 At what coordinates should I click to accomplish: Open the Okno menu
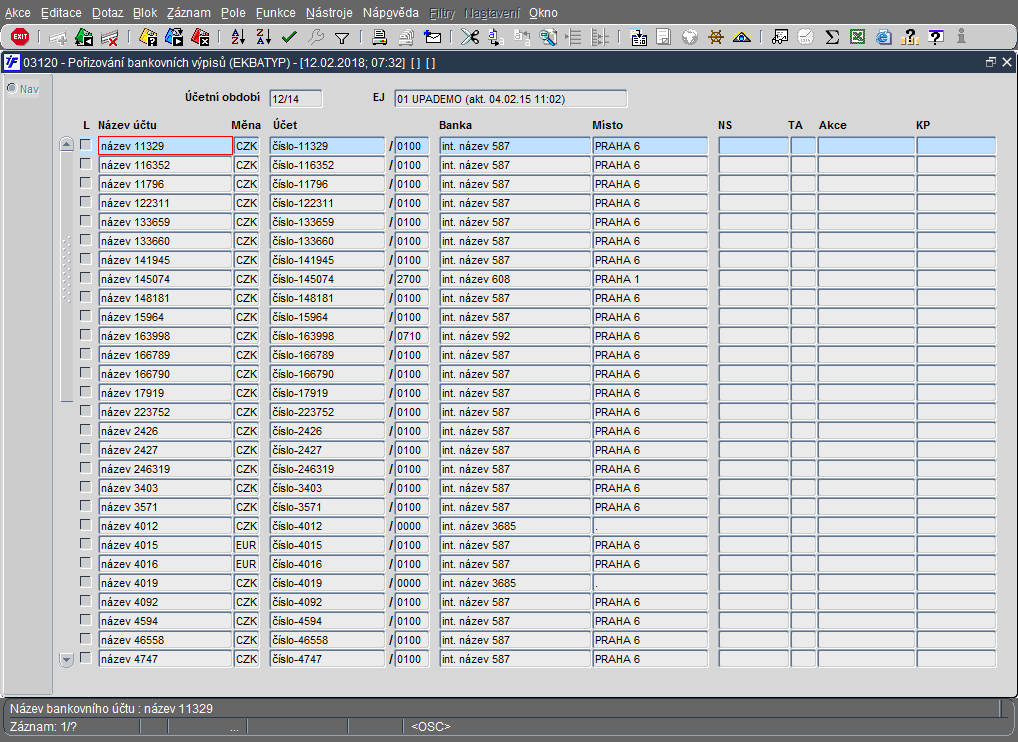point(543,12)
